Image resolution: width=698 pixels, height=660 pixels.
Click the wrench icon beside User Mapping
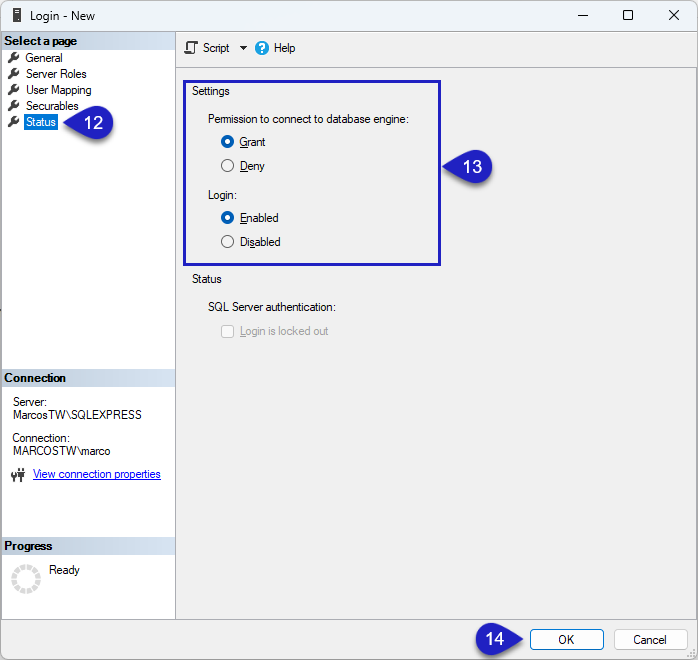click(14, 90)
